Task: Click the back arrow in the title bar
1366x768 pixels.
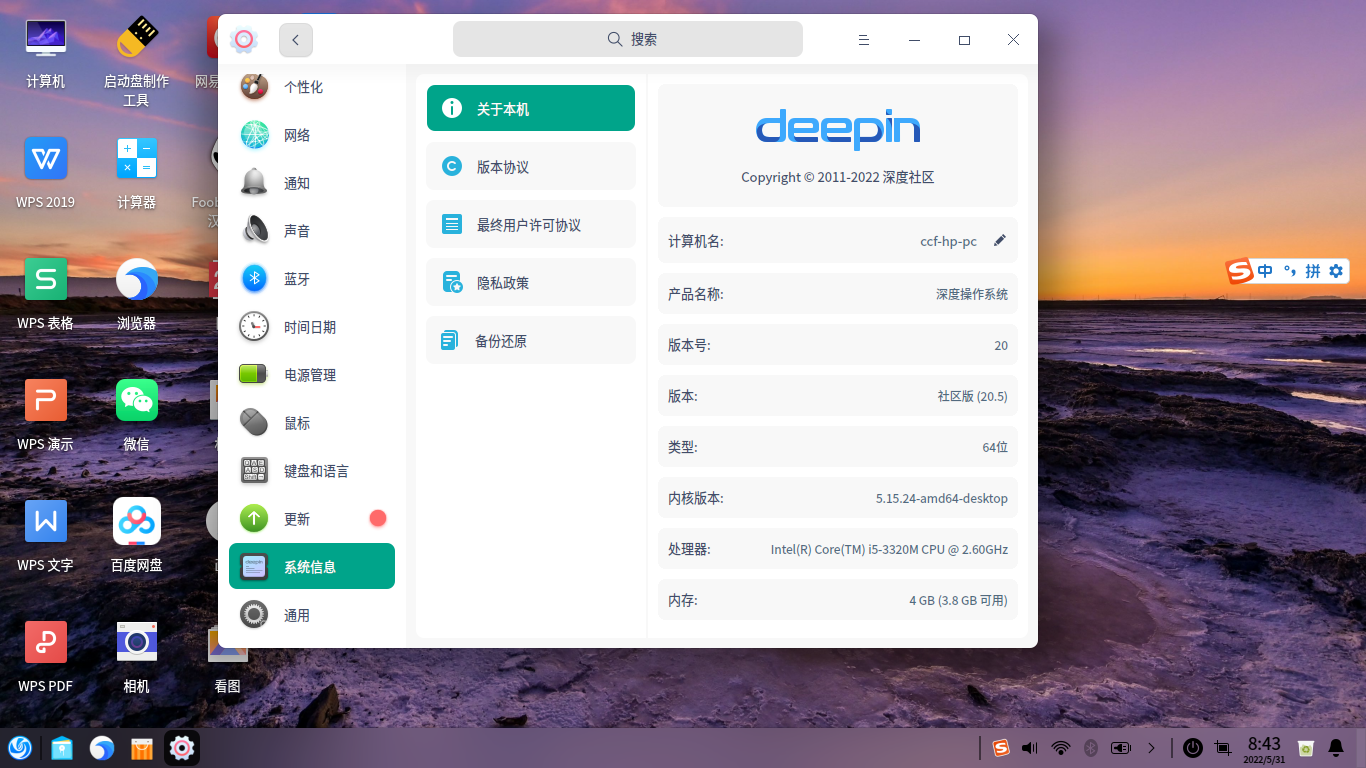Action: tap(295, 39)
